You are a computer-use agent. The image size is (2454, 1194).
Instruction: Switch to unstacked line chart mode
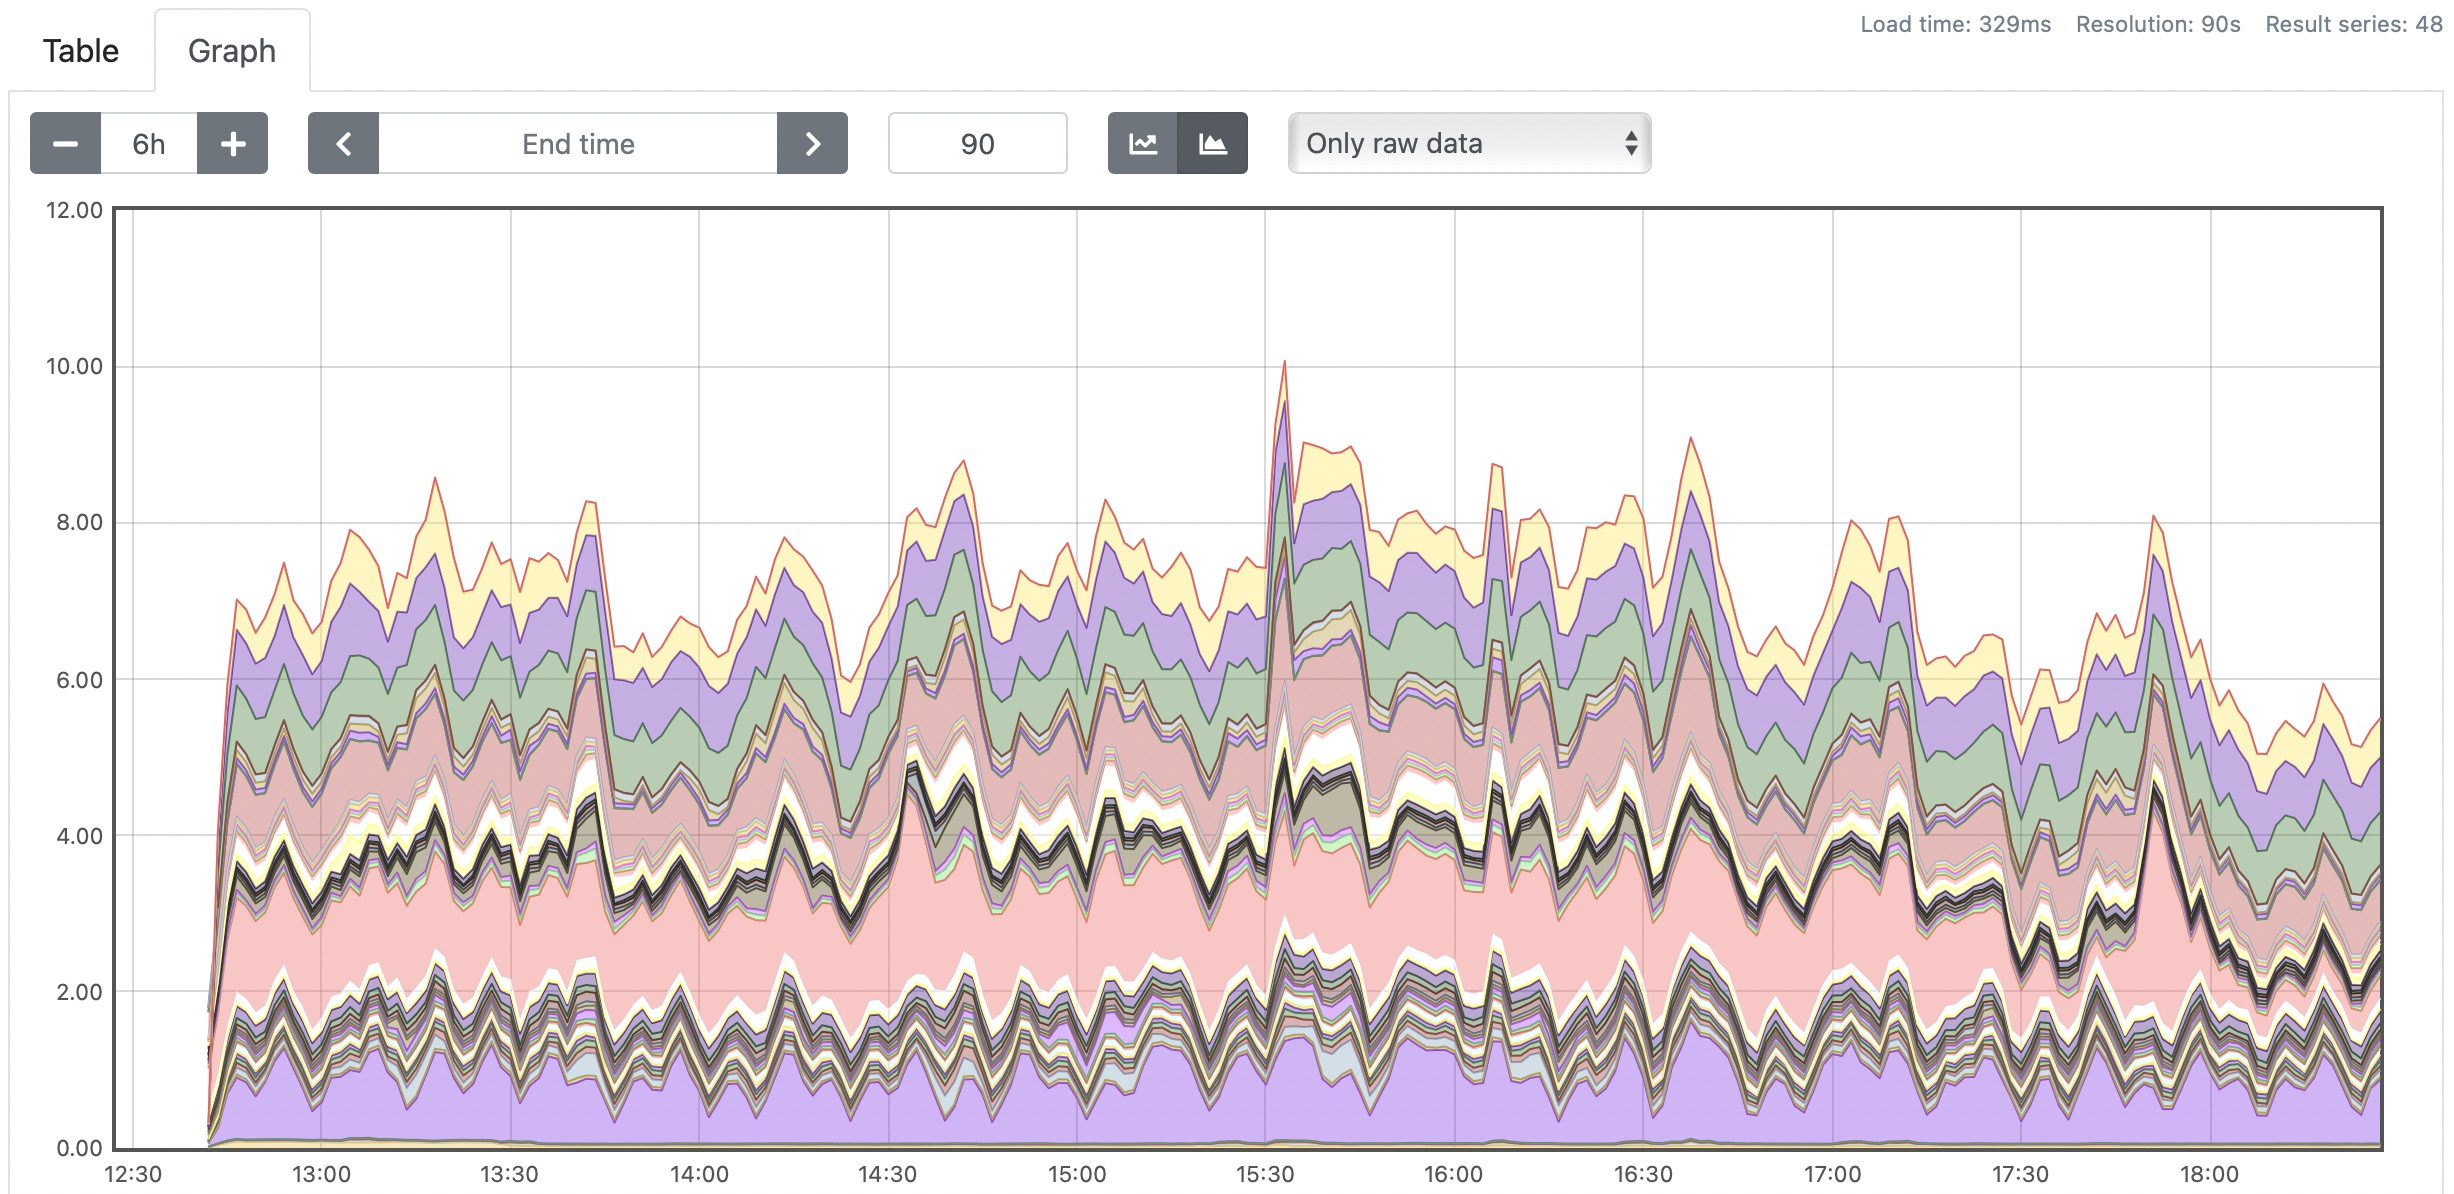click(x=1142, y=143)
